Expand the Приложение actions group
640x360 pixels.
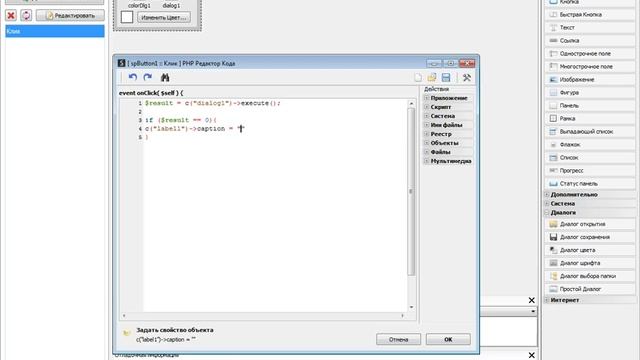(x=427, y=98)
